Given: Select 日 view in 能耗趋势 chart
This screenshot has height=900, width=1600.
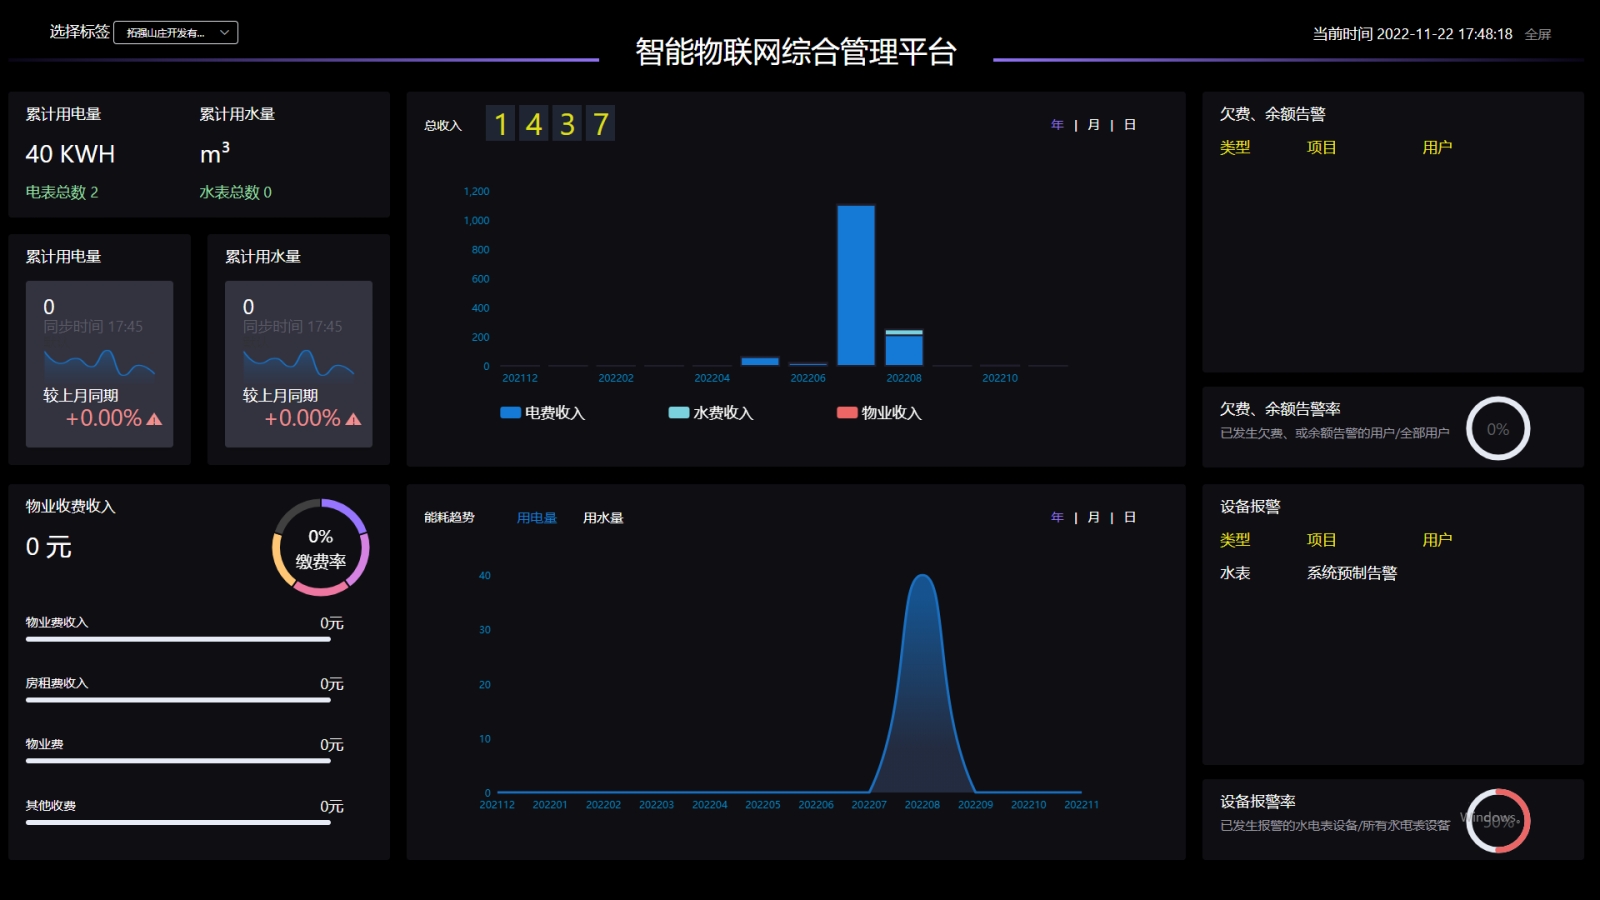Looking at the screenshot, I should [x=1129, y=518].
